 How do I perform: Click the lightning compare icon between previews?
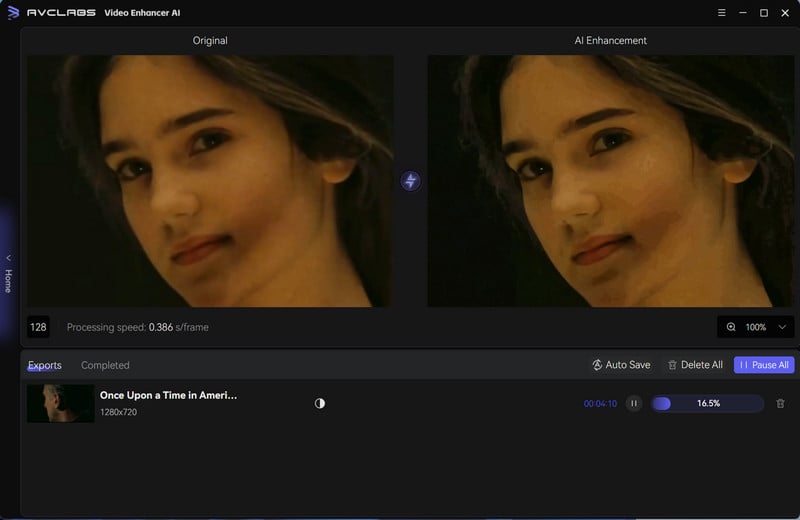[411, 181]
